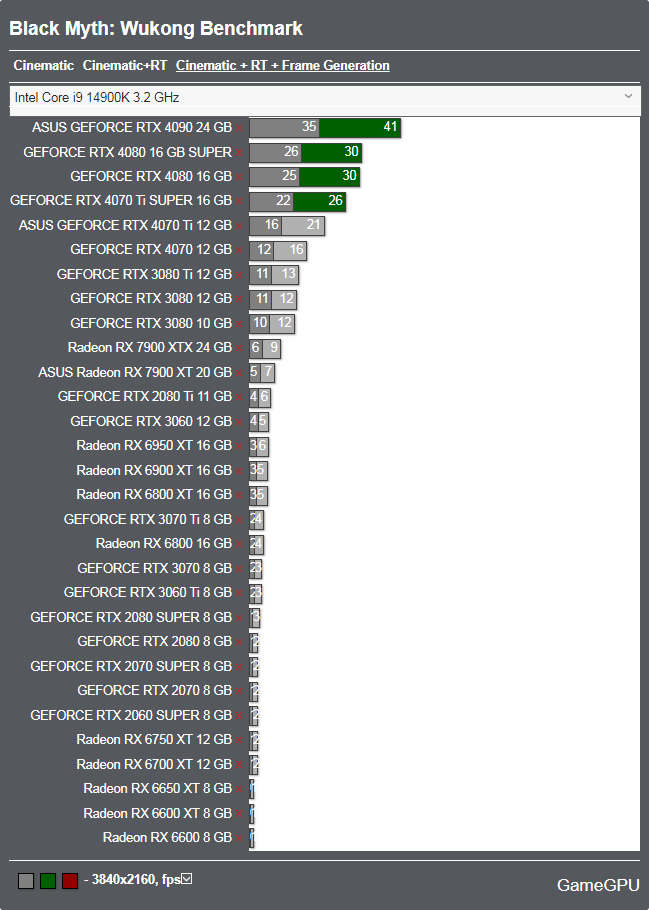The image size is (649, 910).
Task: Toggle the 3840x2160 fps checkbox
Action: (x=186, y=879)
